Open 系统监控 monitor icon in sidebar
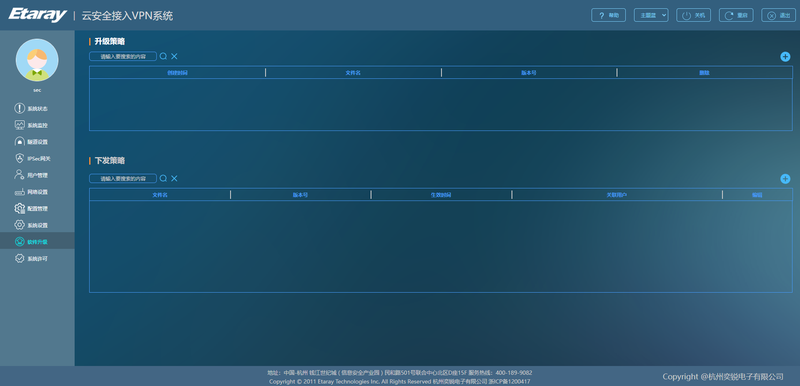This screenshot has width=800, height=386. (x=19, y=125)
